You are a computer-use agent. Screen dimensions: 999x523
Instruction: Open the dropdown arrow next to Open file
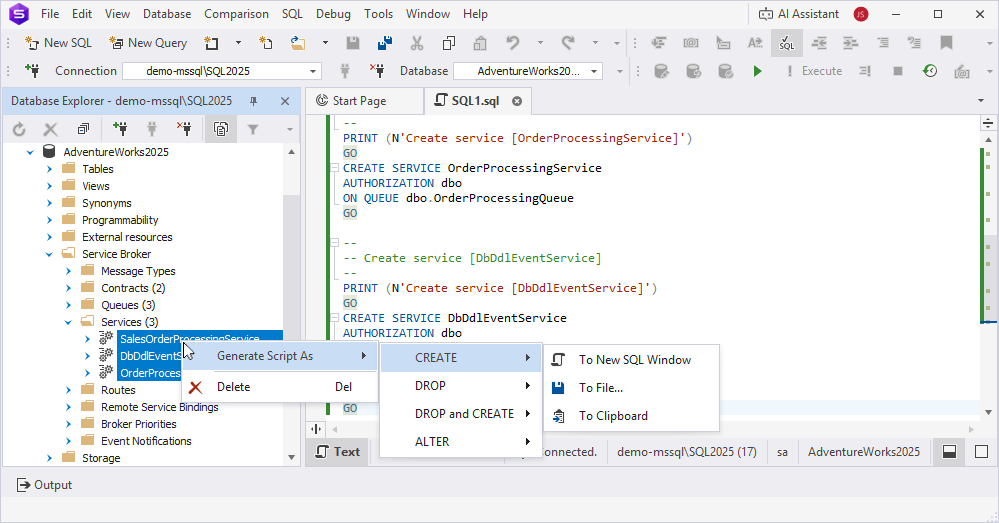coord(325,43)
